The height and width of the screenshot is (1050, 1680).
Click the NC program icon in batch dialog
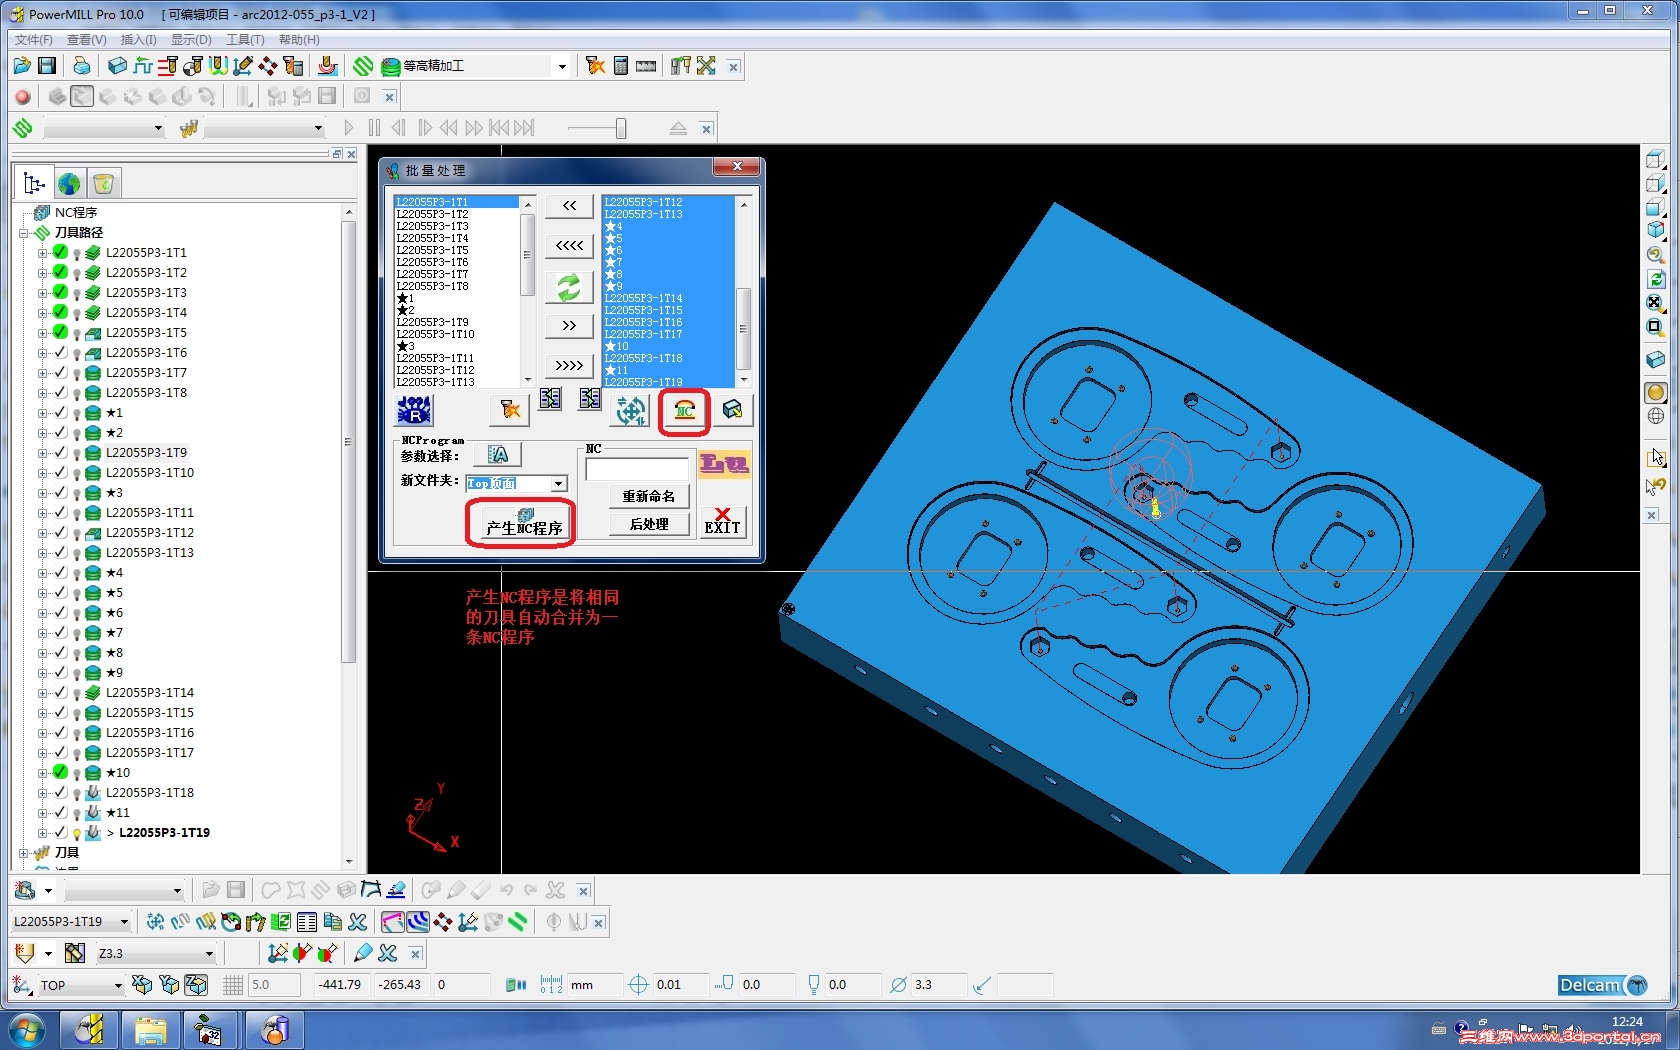tap(685, 411)
